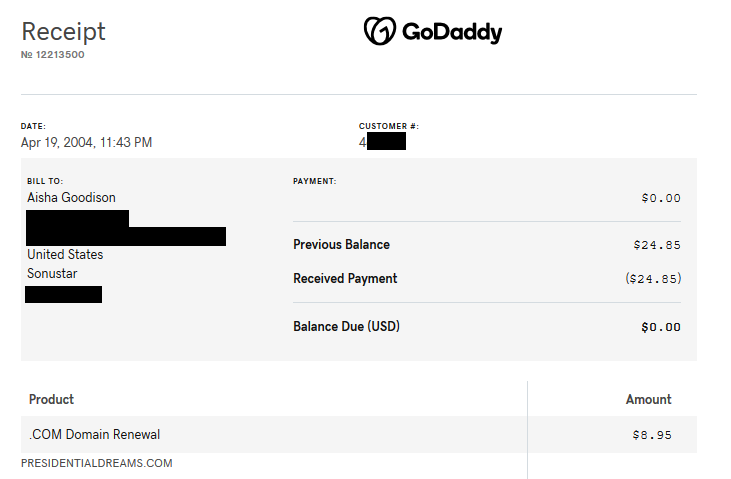
Task: Click the PRESIDENTIALDREAMS.COM domain name
Action: point(97,463)
